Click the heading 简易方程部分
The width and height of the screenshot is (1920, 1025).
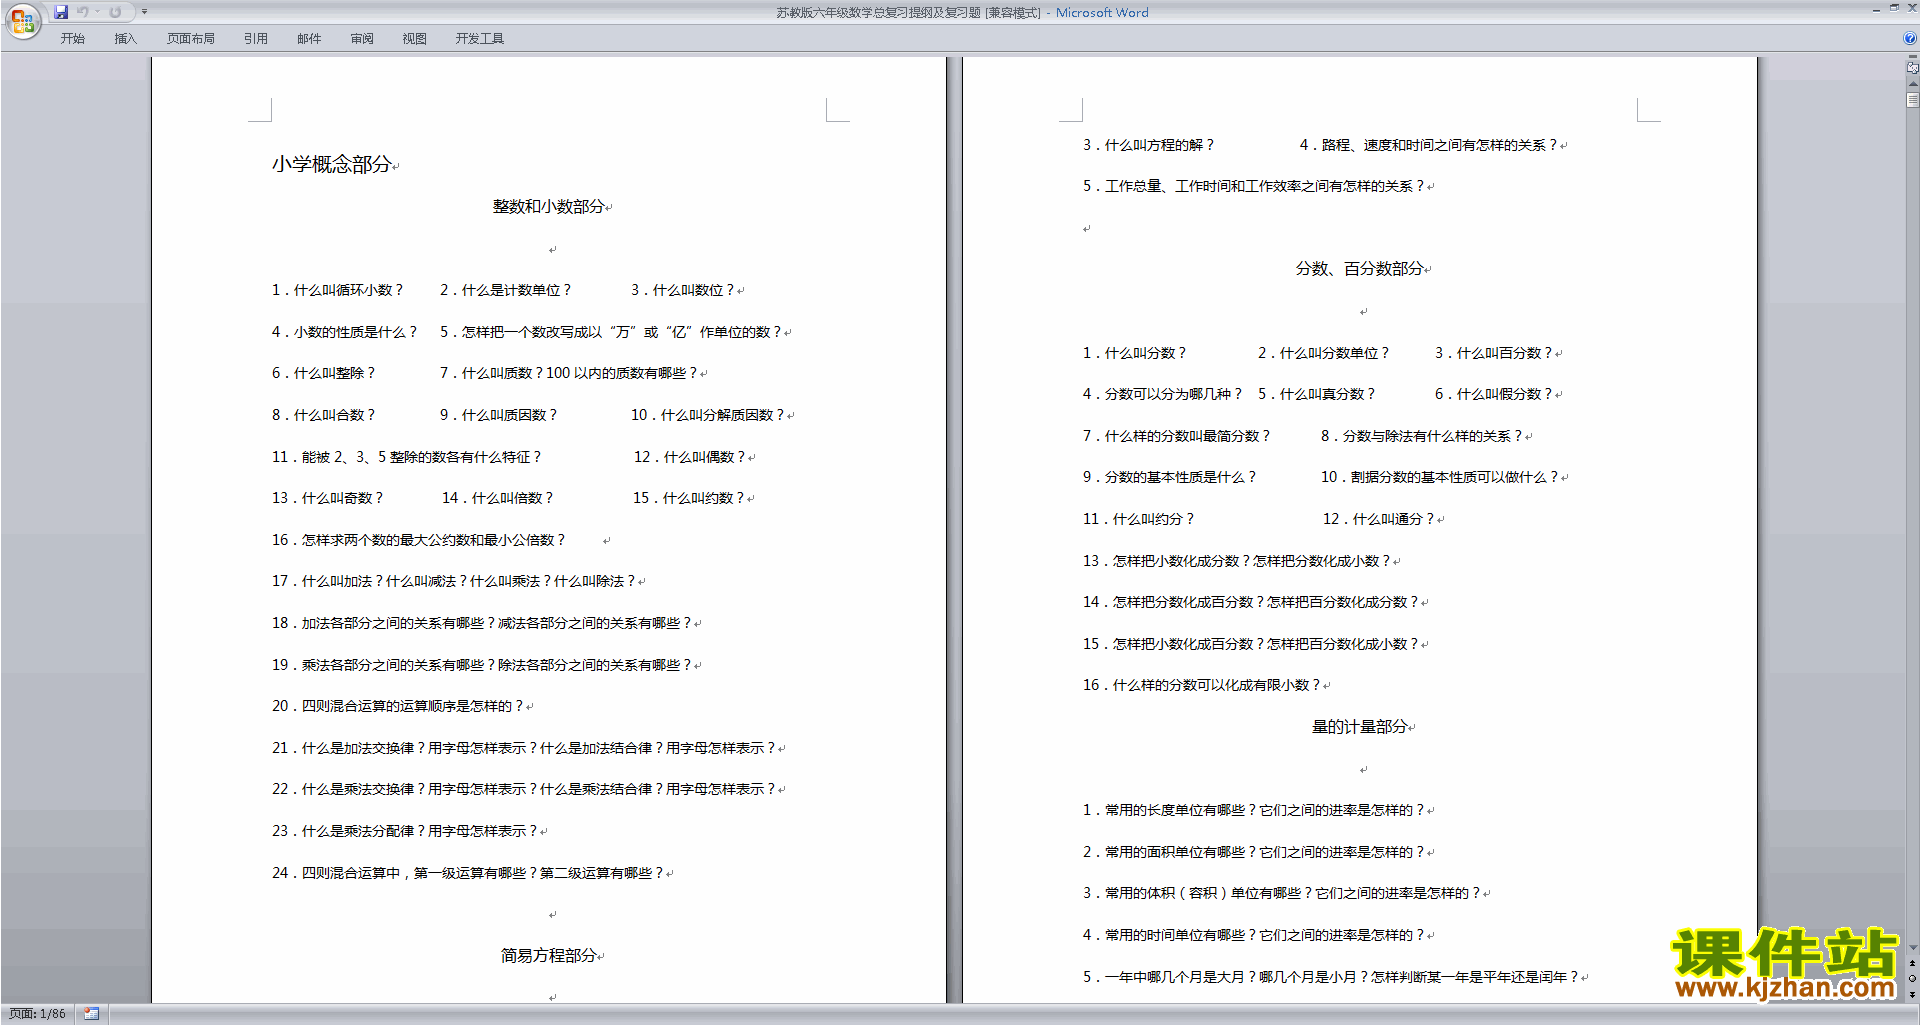548,956
